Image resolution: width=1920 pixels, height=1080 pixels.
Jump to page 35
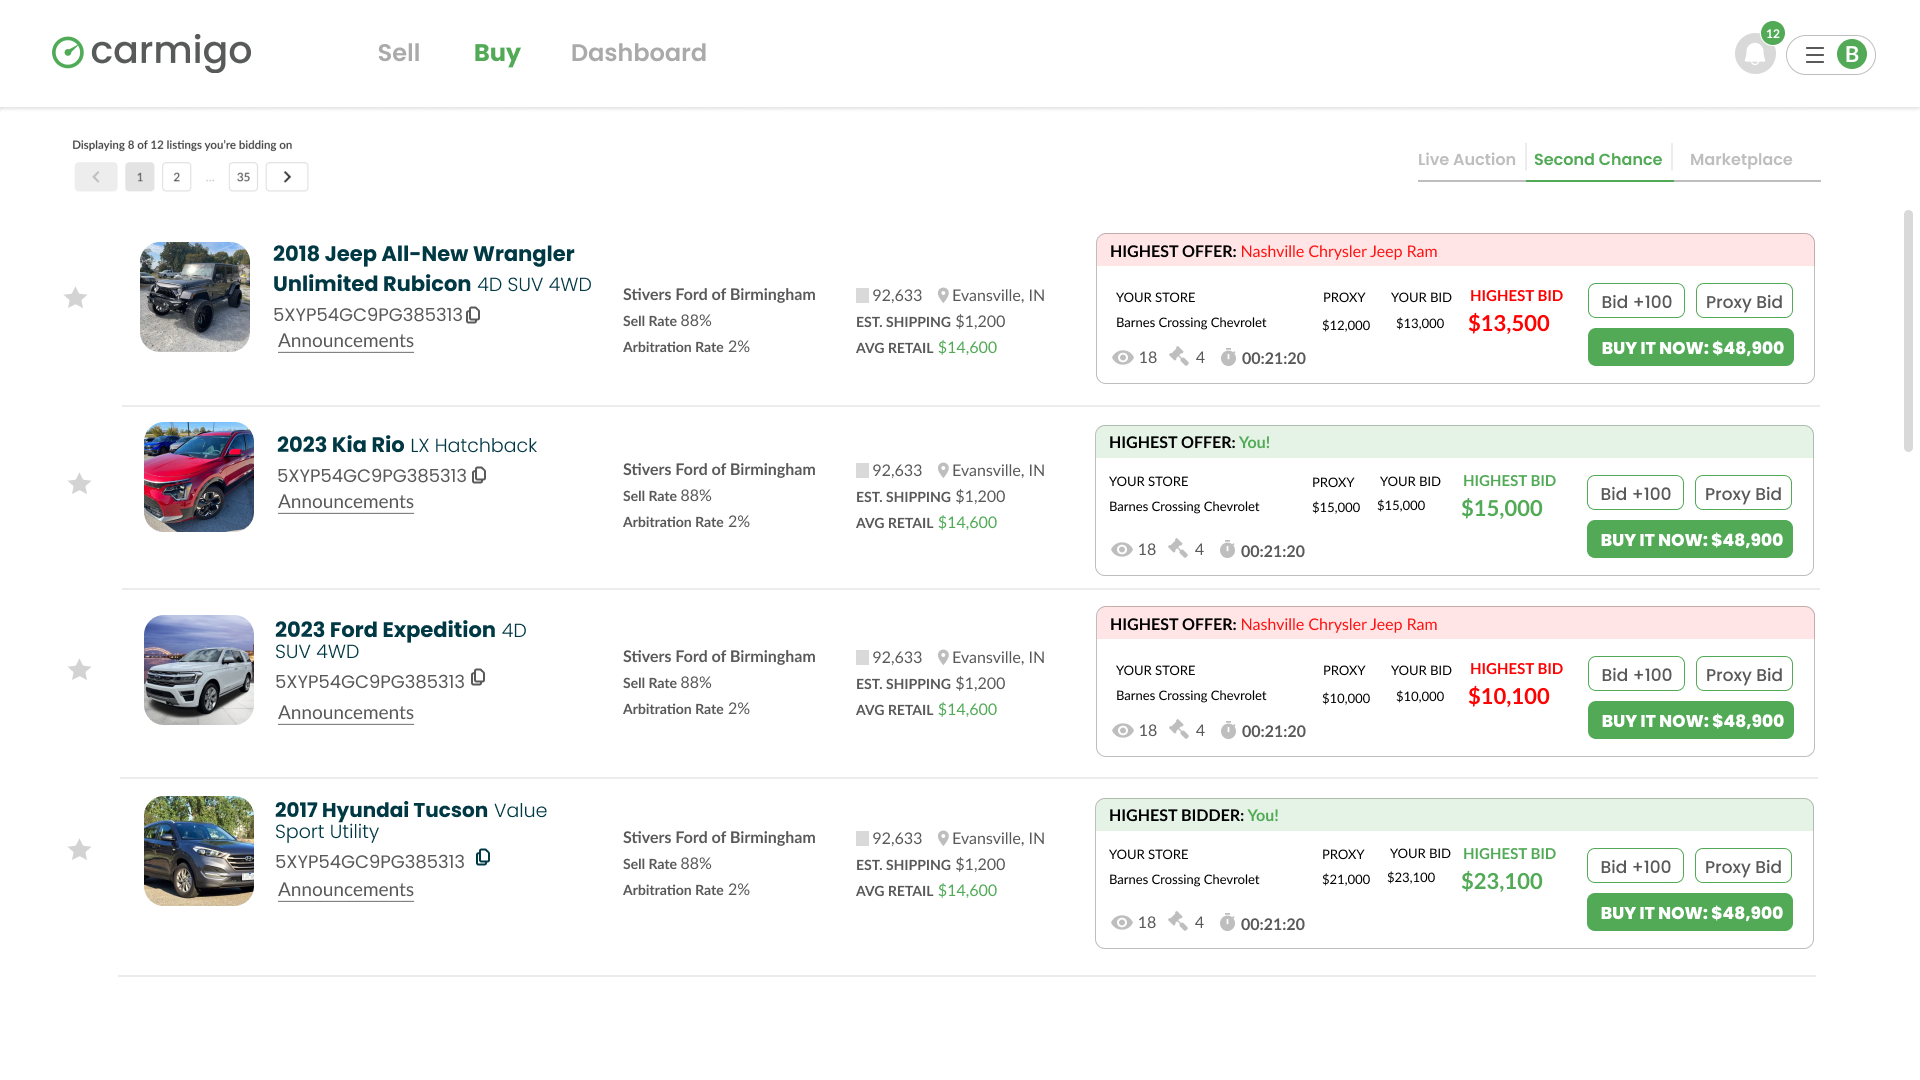point(243,177)
